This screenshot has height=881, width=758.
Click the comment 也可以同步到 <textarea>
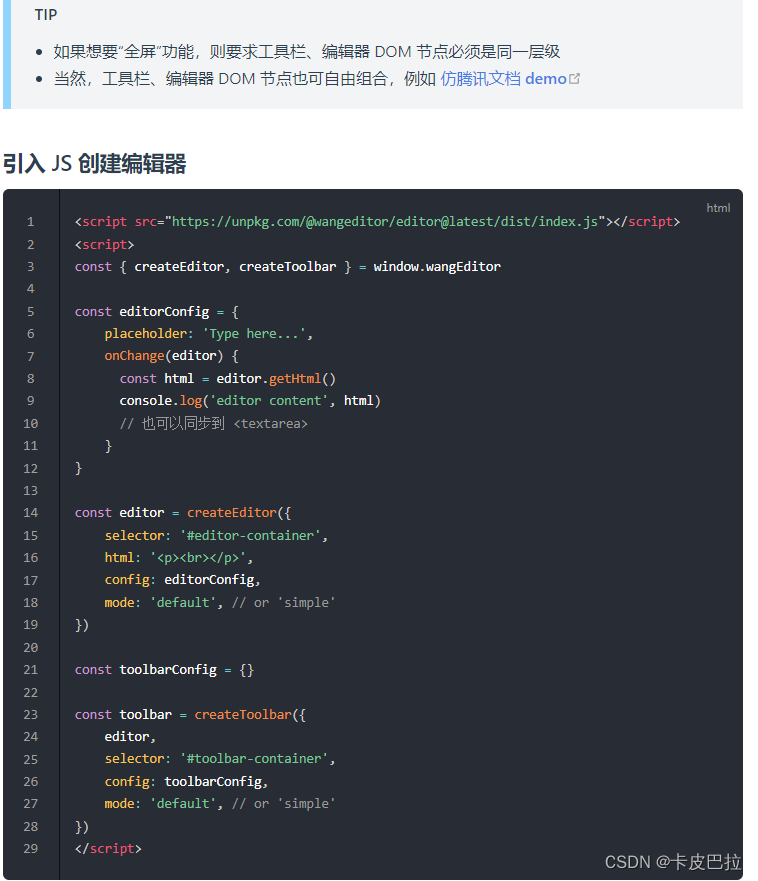pos(214,423)
